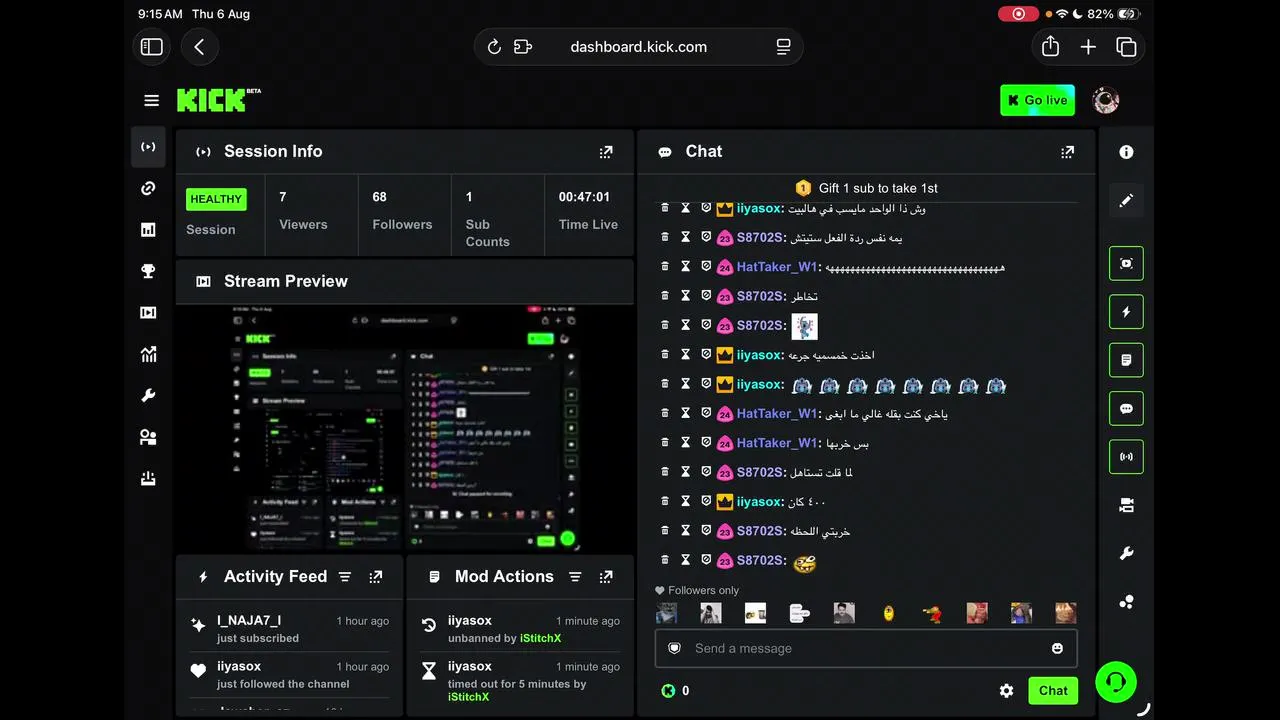Open the Mod Actions filter menu
This screenshot has height=720, width=1280.
point(575,577)
